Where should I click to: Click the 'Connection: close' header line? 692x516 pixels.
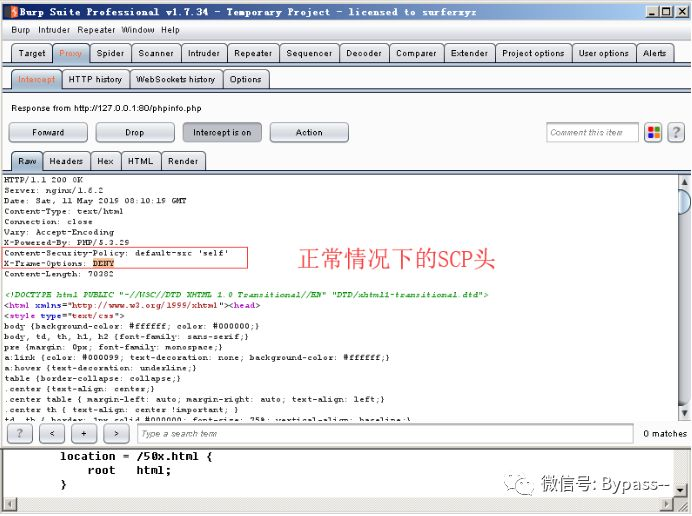[48, 222]
